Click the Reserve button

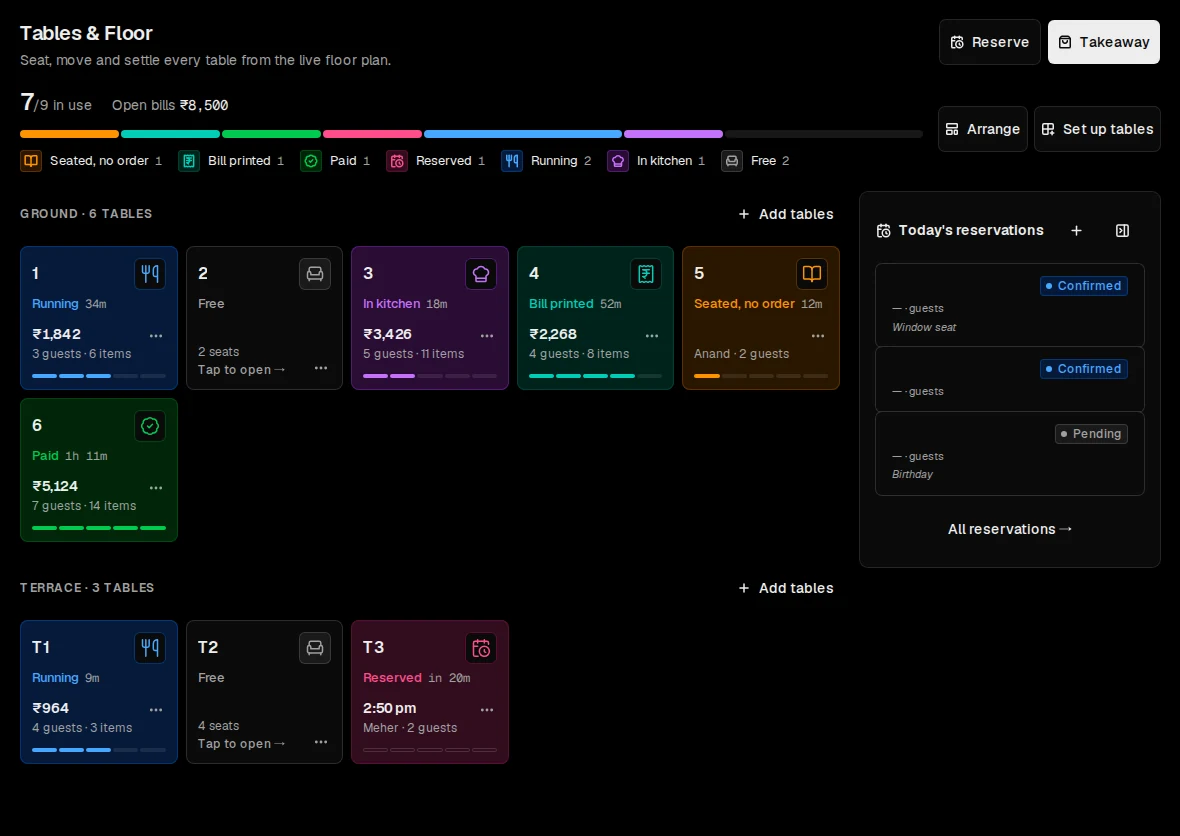(990, 42)
